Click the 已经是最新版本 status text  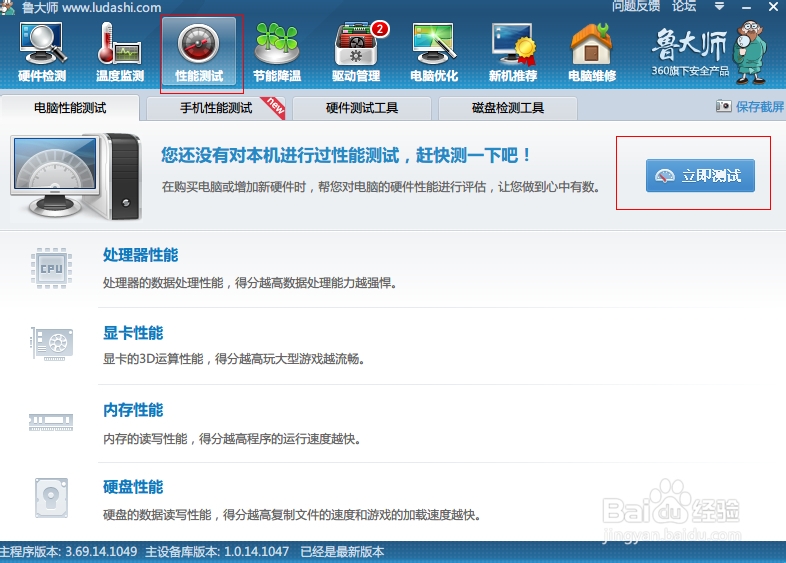[x=342, y=552]
